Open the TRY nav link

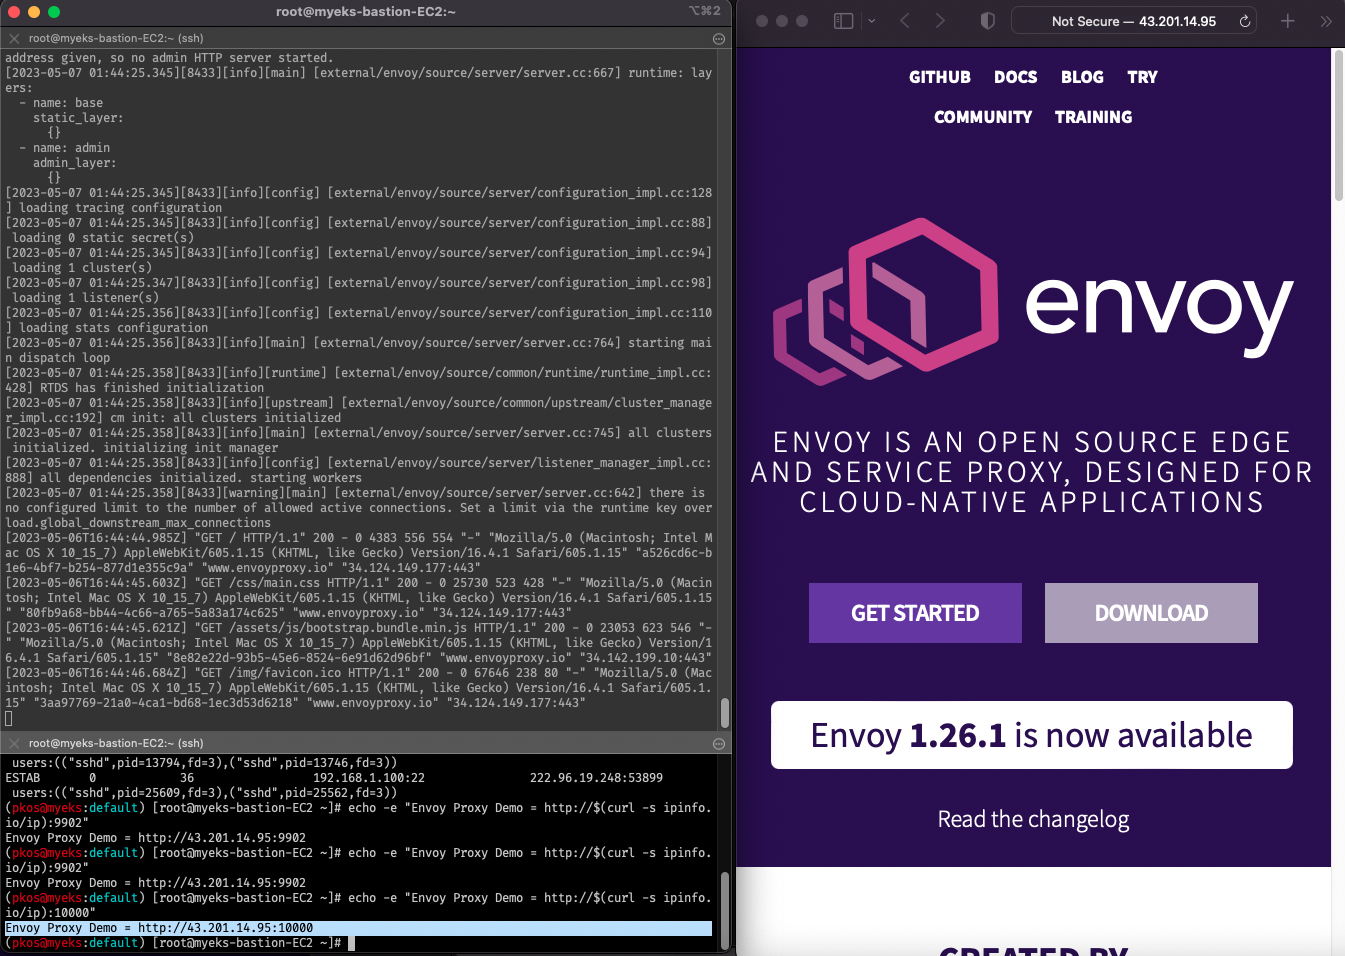pyautogui.click(x=1142, y=77)
